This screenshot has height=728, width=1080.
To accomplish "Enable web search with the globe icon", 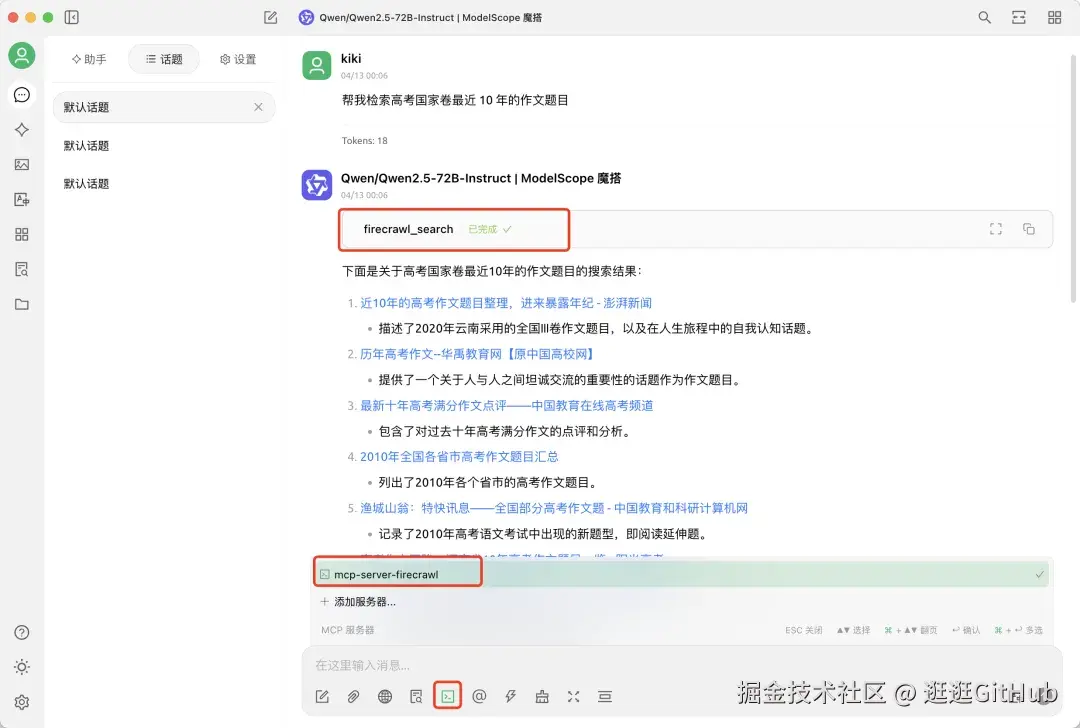I will click(385, 696).
